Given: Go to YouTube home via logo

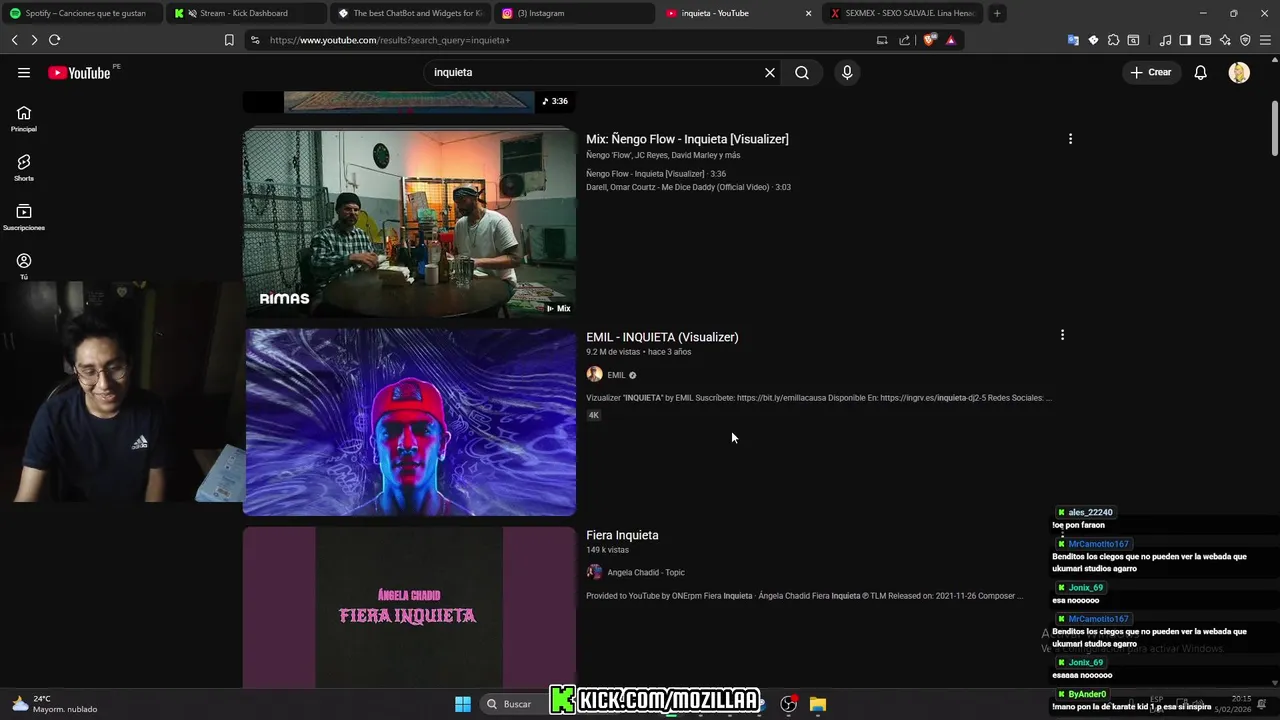Looking at the screenshot, I should click(79, 72).
